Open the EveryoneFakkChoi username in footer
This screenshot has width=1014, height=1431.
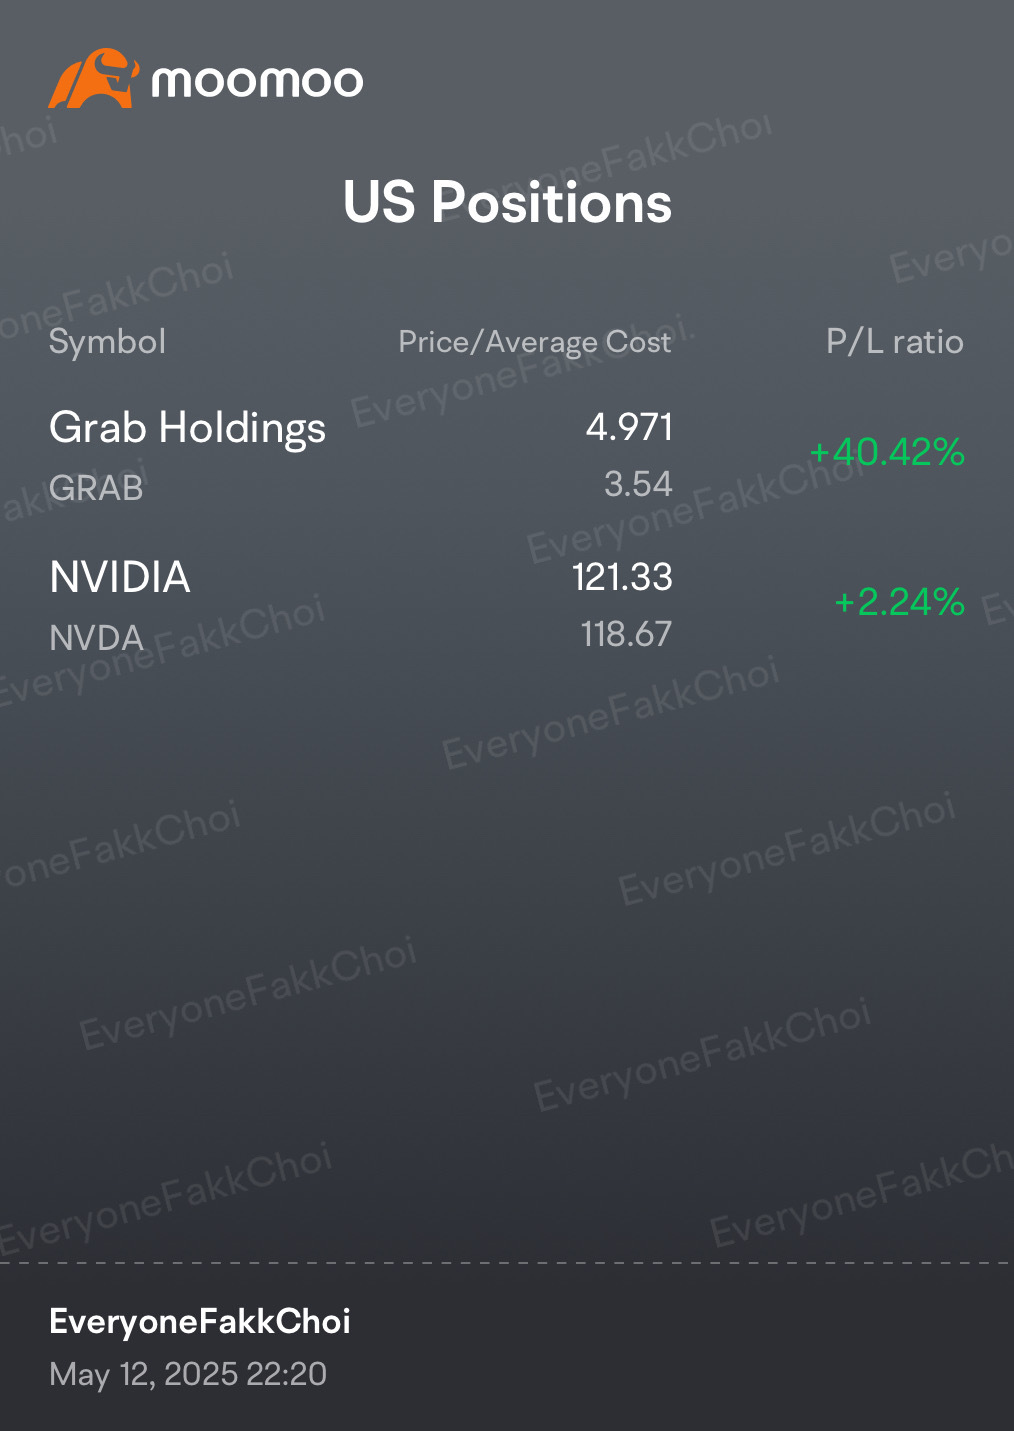click(x=200, y=1322)
